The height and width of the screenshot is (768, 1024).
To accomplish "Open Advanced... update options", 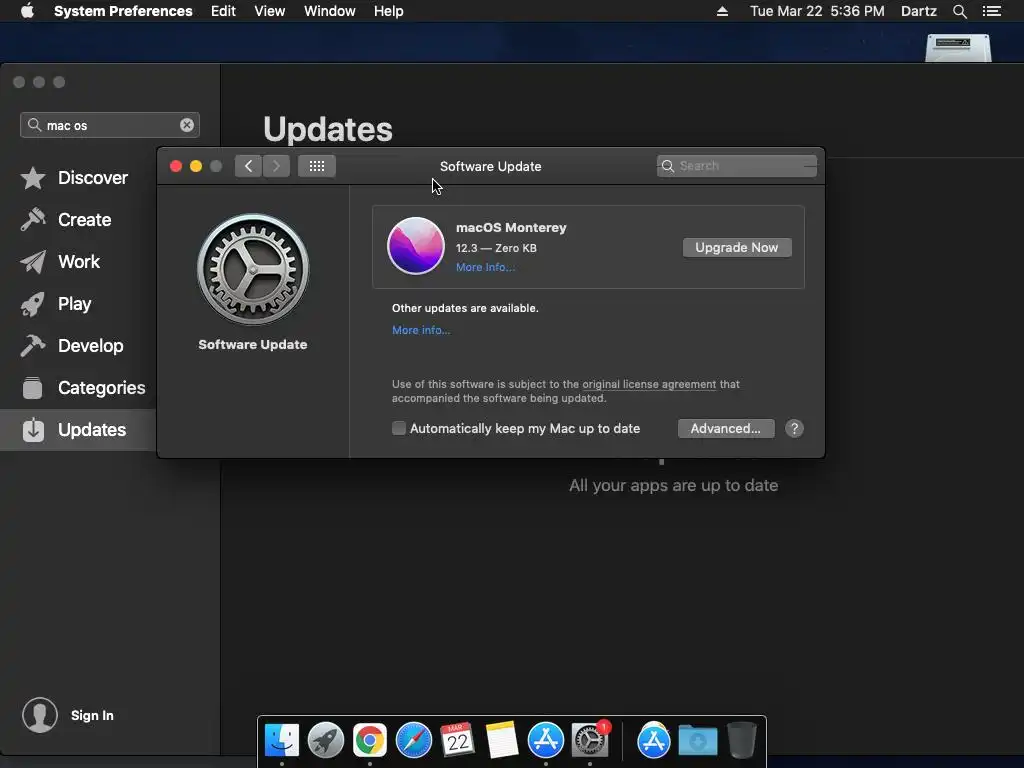I will [x=726, y=428].
